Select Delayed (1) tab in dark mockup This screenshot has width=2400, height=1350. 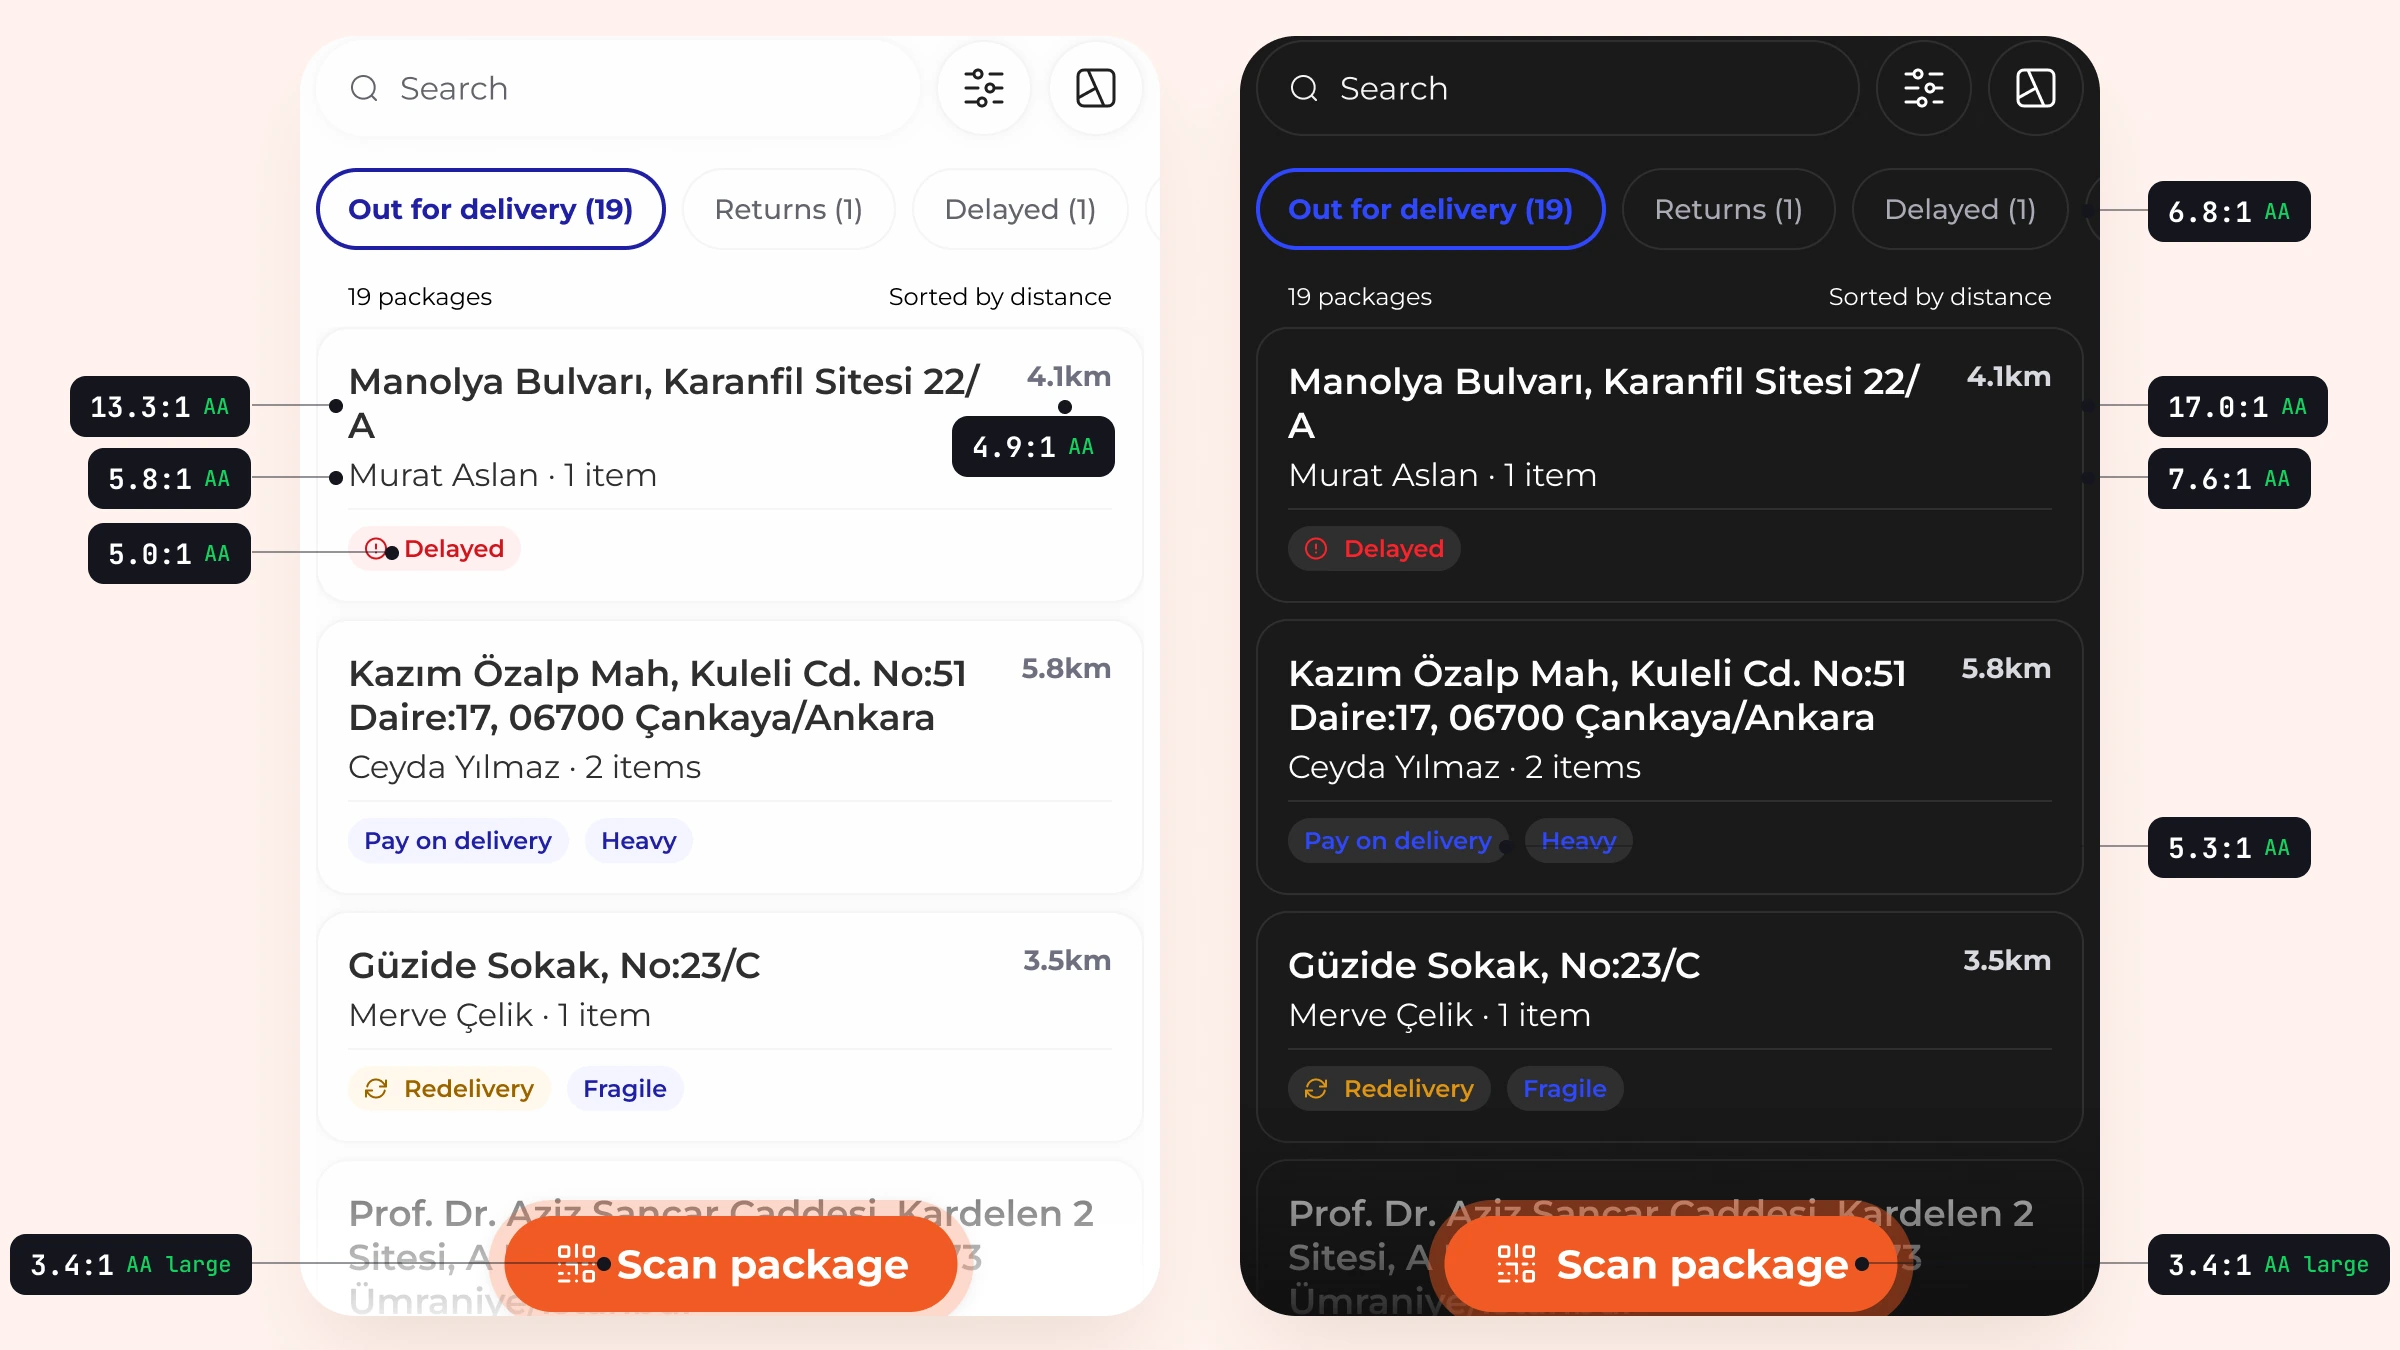(x=1960, y=209)
